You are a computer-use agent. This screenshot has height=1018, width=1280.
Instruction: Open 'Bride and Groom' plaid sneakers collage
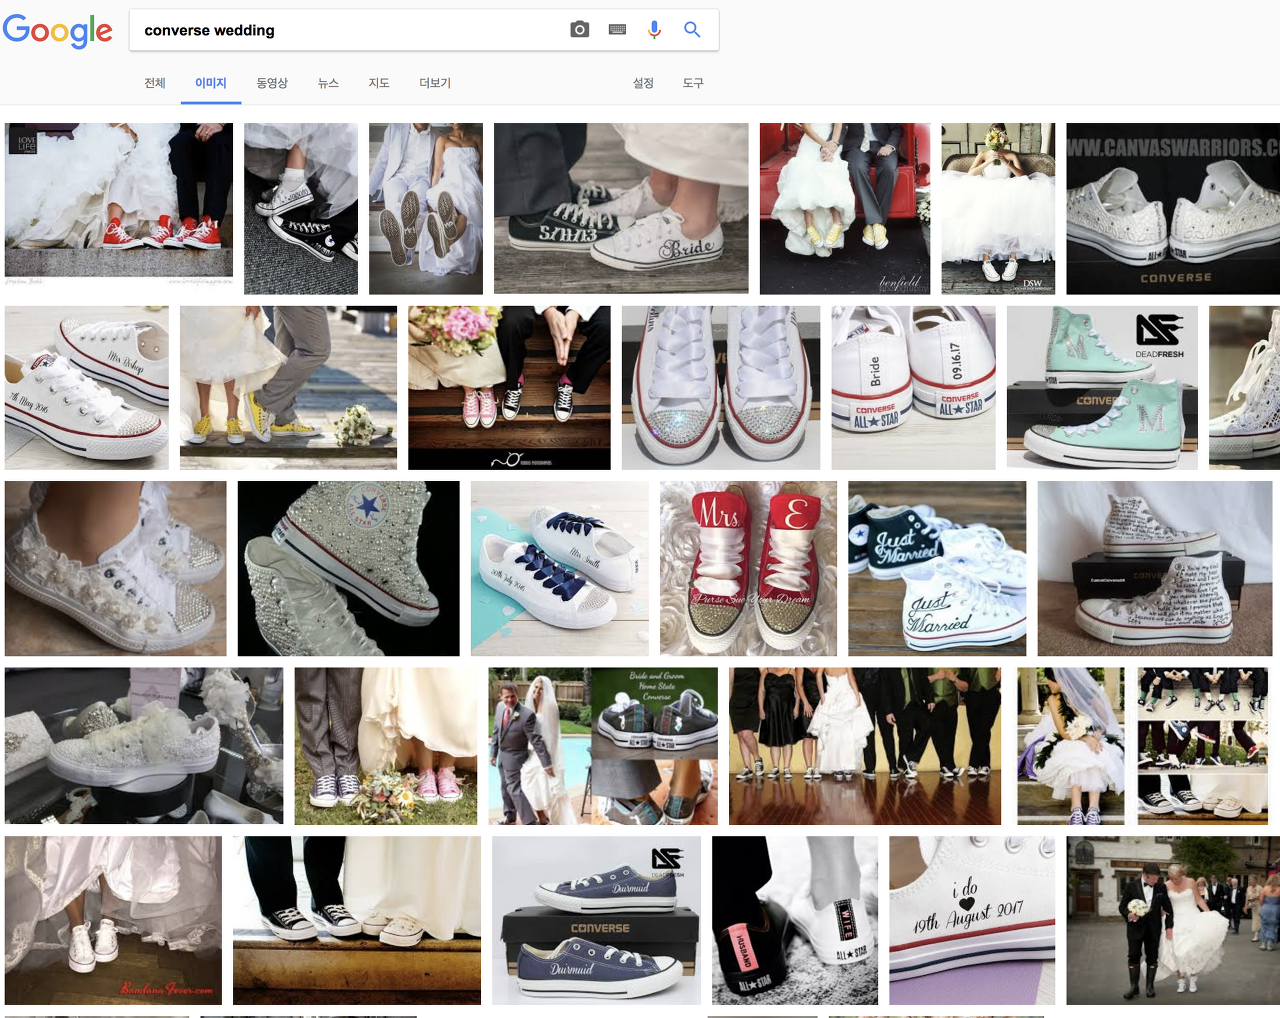tap(603, 746)
